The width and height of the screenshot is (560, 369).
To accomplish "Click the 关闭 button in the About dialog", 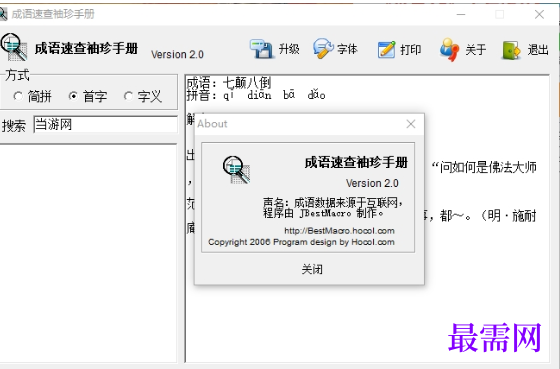I will click(x=312, y=269).
